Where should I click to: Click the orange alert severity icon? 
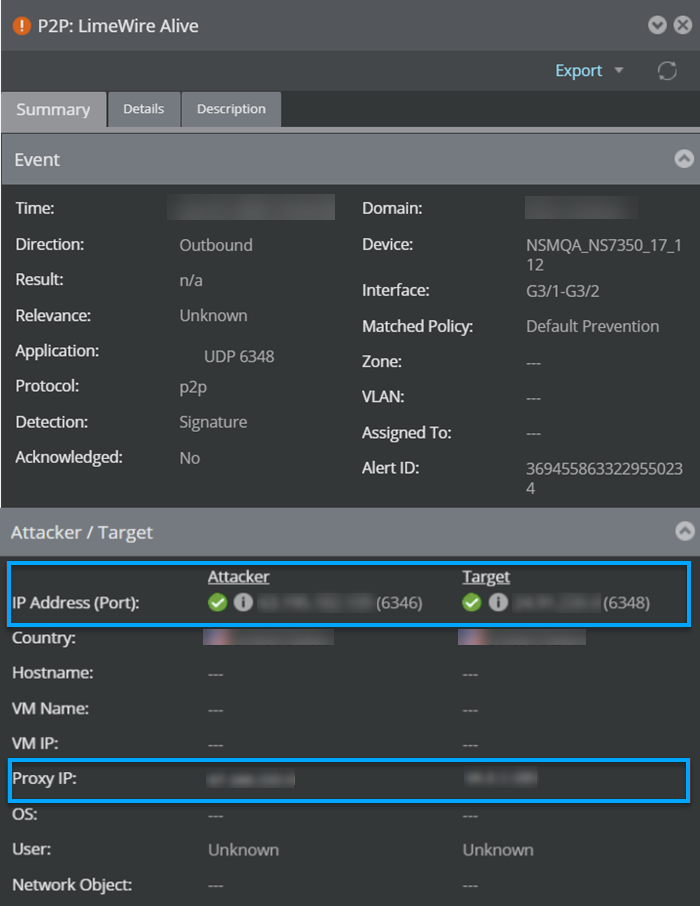pos(21,26)
